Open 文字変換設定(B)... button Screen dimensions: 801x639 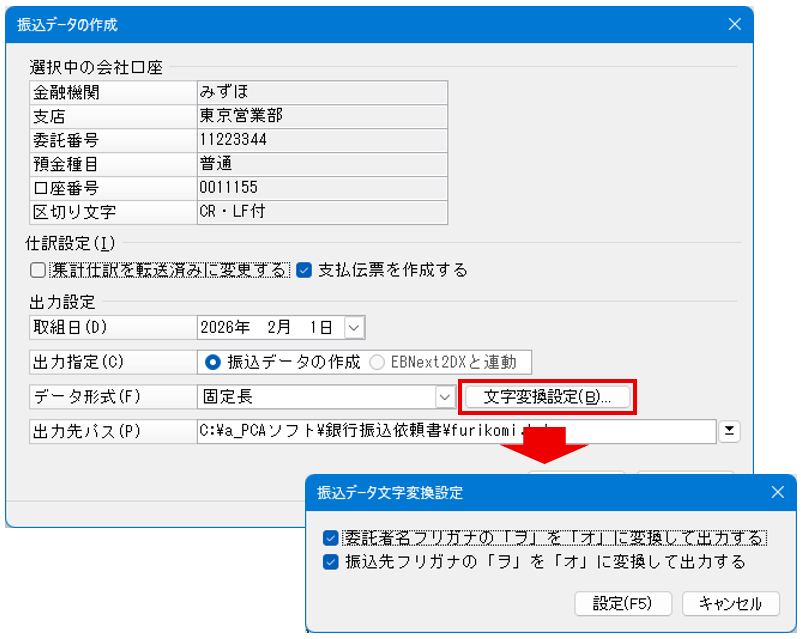point(547,397)
